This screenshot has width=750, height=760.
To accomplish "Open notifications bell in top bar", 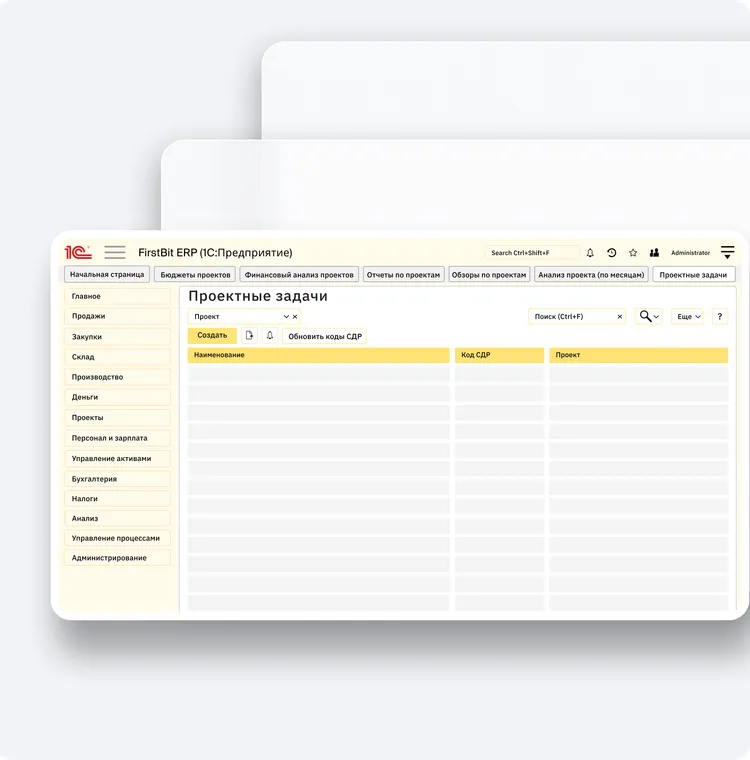I will pyautogui.click(x=590, y=253).
